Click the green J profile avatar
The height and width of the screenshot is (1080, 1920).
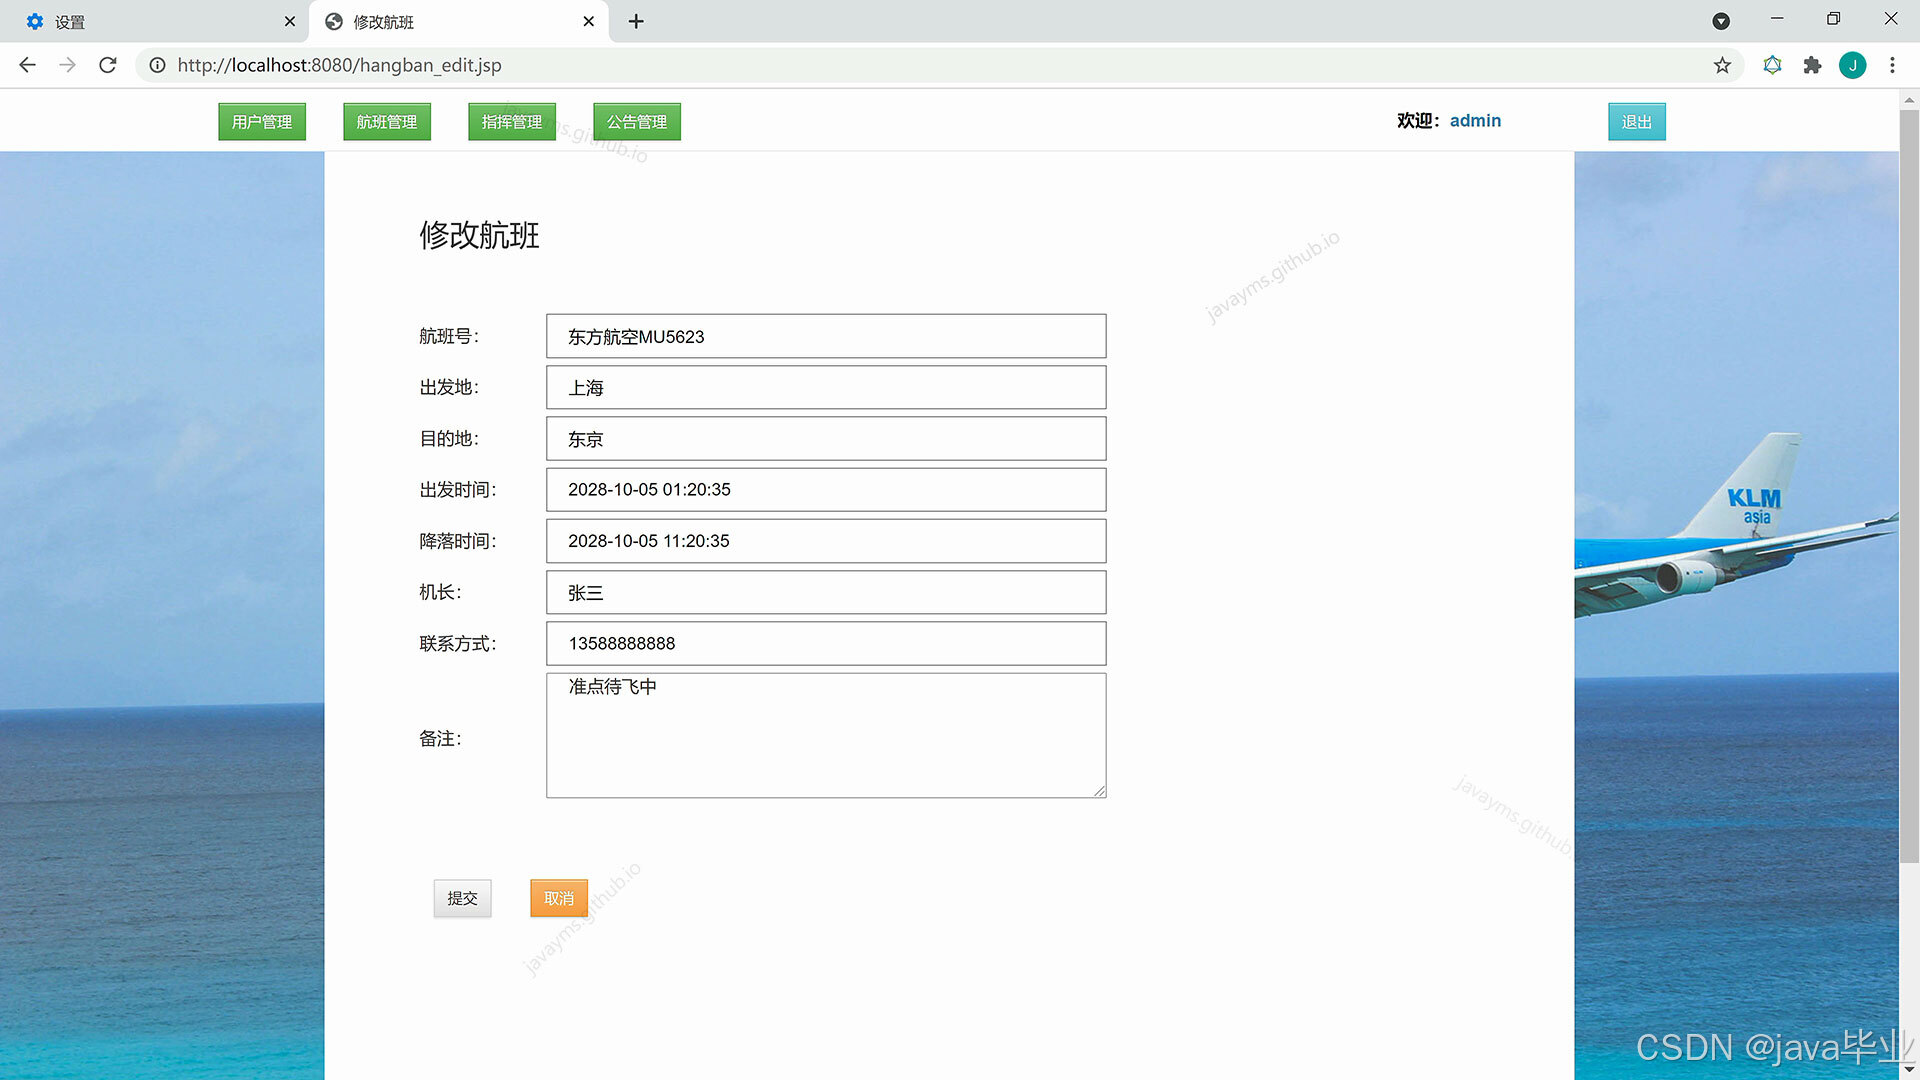pos(1852,65)
